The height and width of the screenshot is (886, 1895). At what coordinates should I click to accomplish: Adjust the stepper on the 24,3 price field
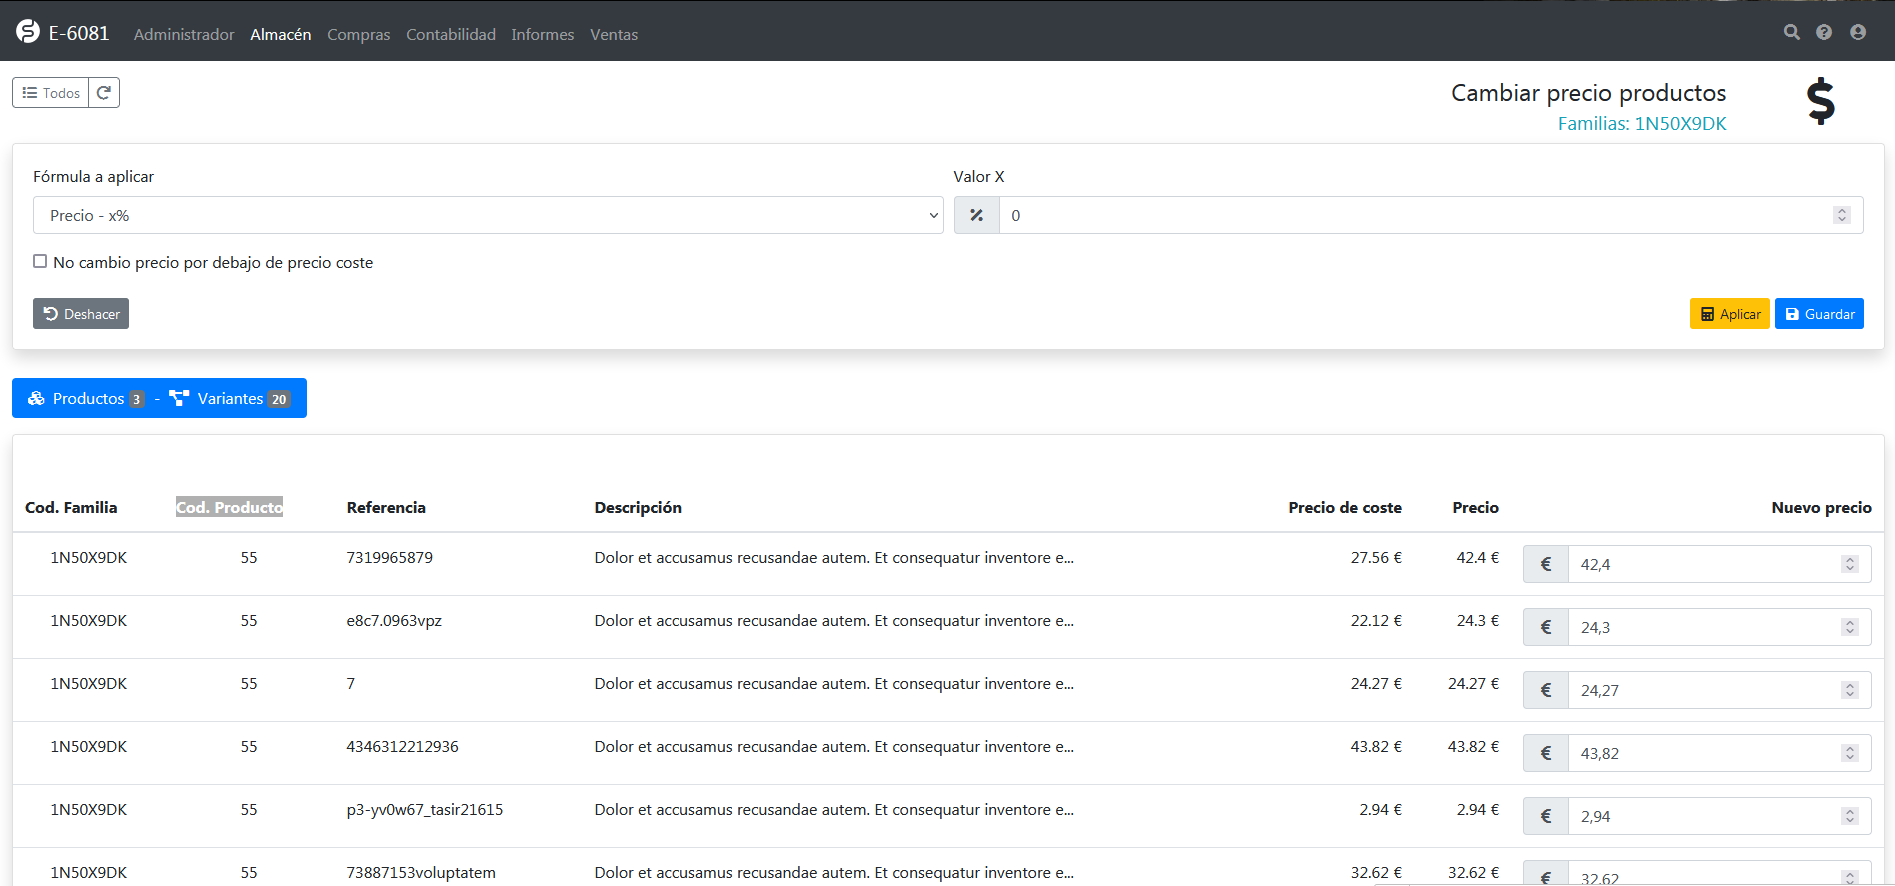tap(1849, 627)
